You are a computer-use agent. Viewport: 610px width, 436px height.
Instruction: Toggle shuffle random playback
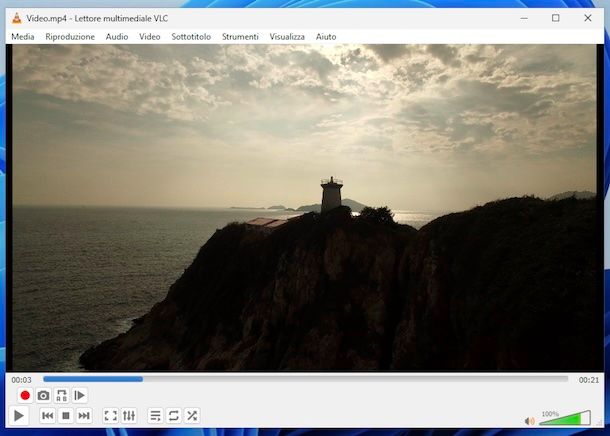tap(192, 416)
